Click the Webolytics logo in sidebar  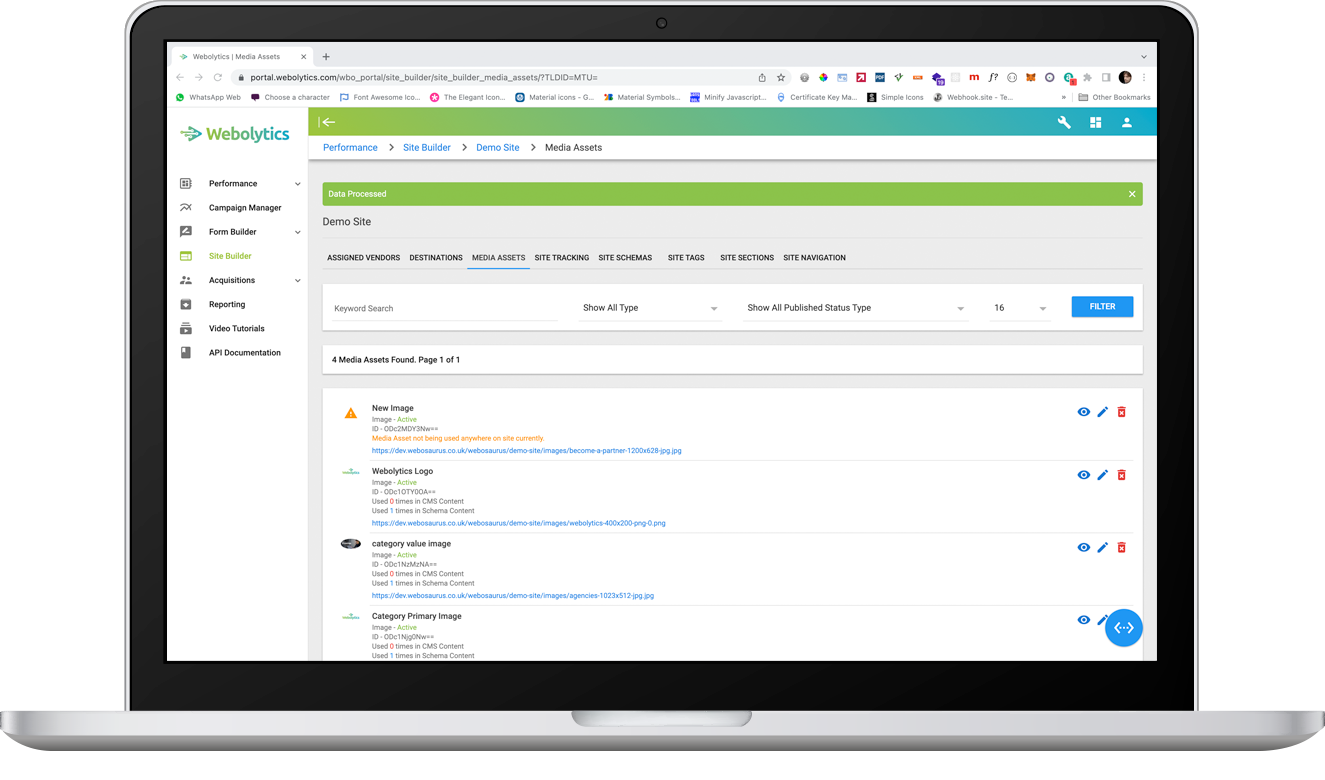(x=236, y=134)
